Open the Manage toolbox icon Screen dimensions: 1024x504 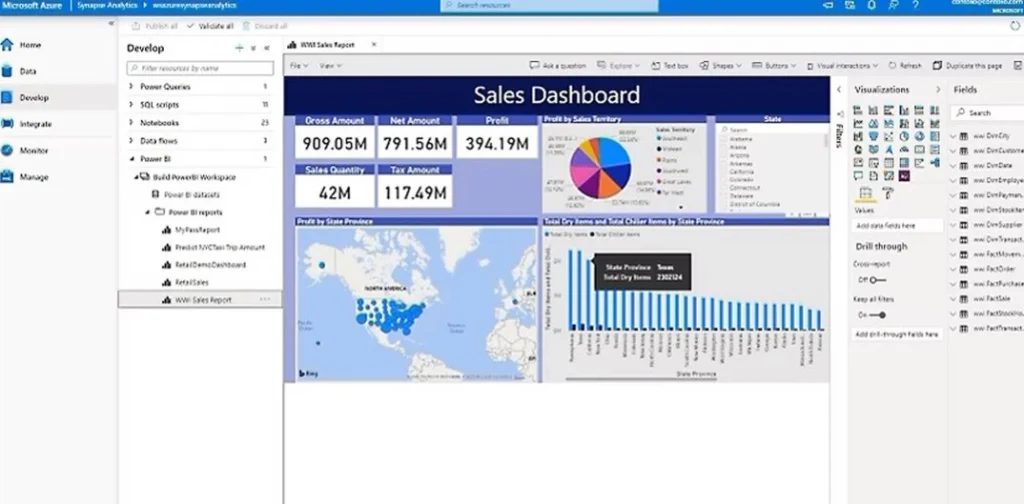click(7, 176)
